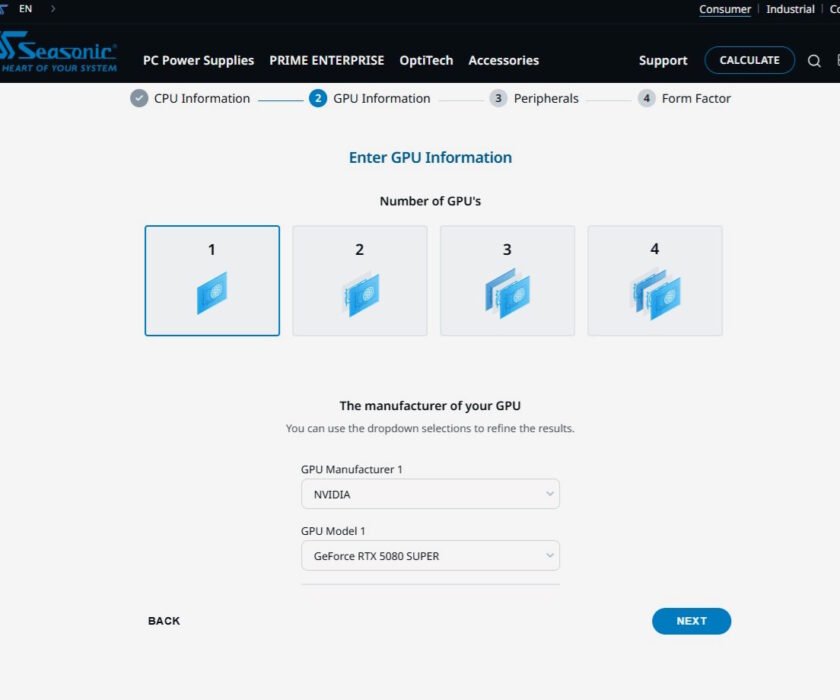The width and height of the screenshot is (840, 700).
Task: Open the search magnifier icon
Action: click(814, 61)
